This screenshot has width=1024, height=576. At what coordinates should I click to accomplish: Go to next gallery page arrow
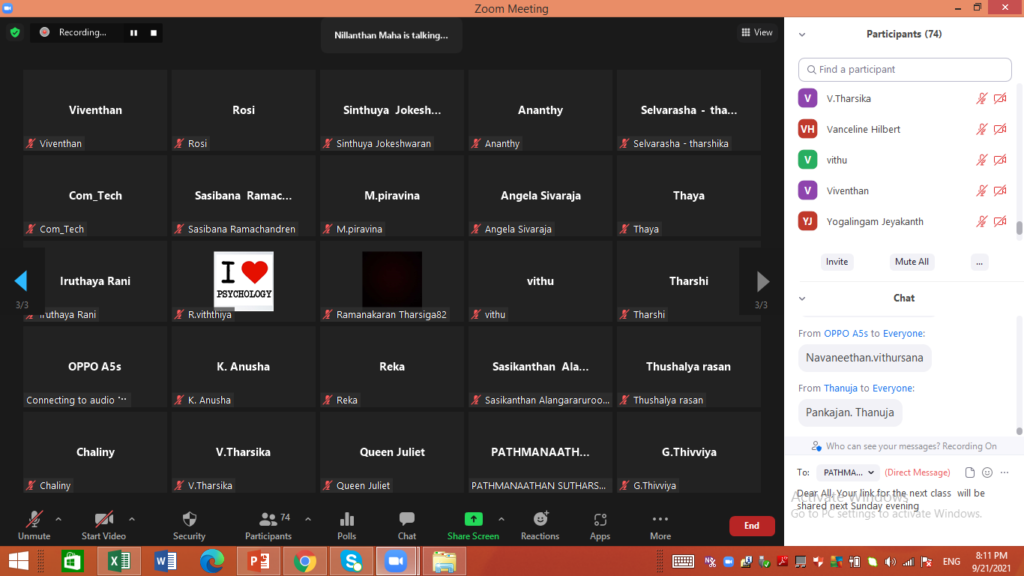[762, 281]
